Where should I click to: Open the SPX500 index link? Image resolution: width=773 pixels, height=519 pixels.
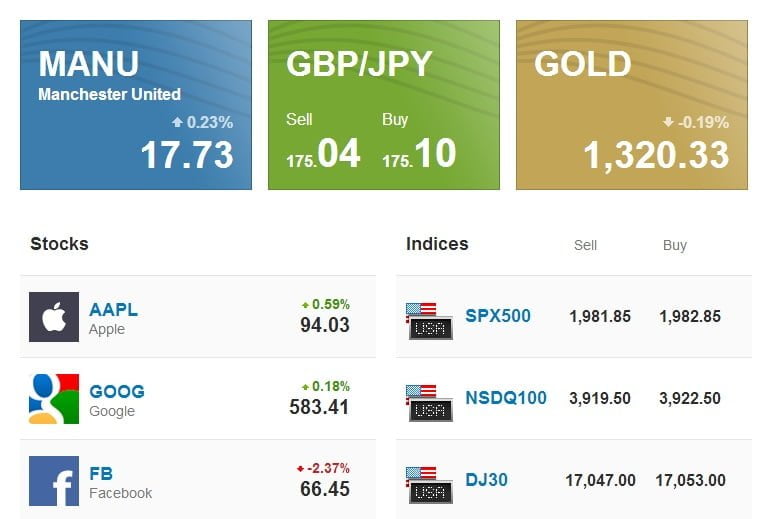tap(498, 316)
